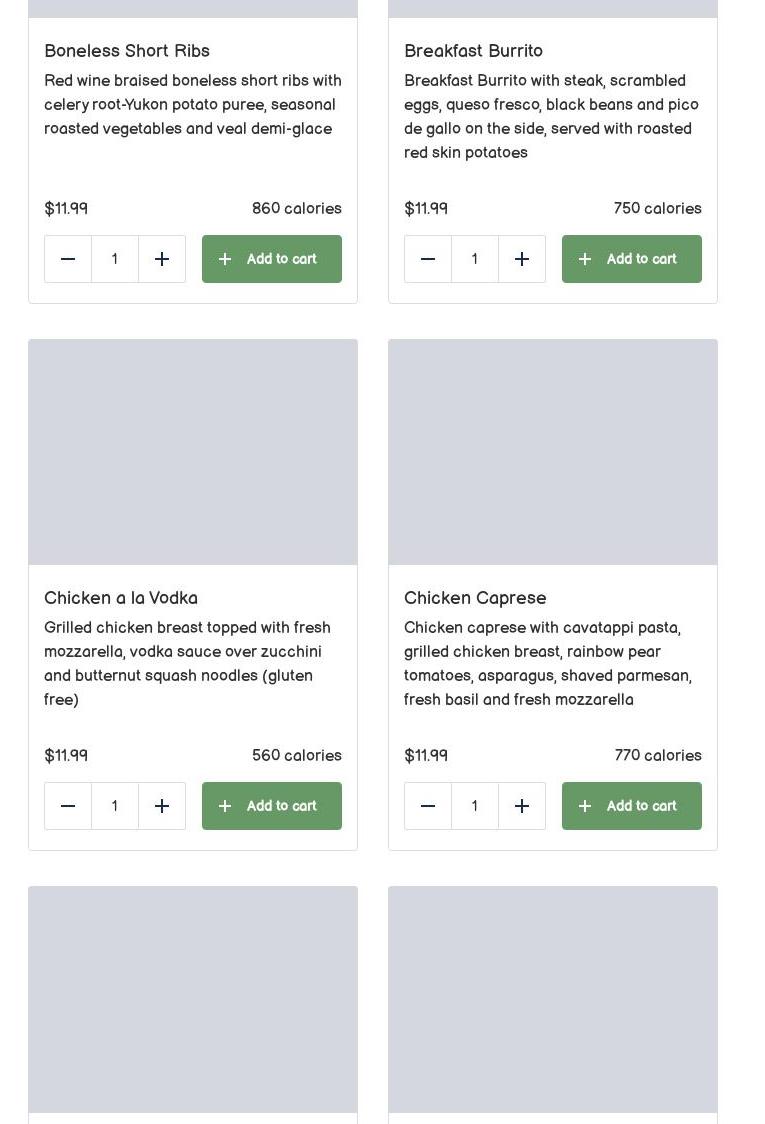Click the Boneless Short Ribs quantity field
The width and height of the screenshot is (765, 1124).
(115, 259)
